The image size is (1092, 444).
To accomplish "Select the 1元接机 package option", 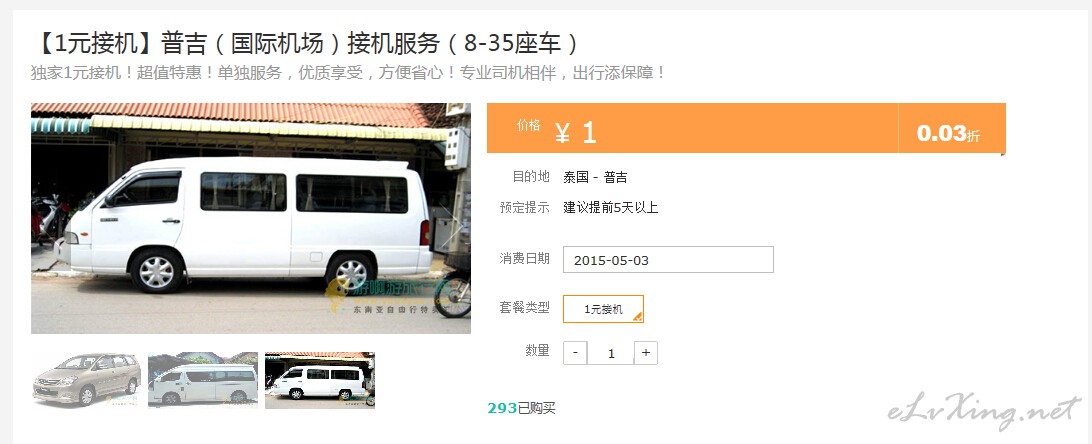I will click(x=603, y=309).
